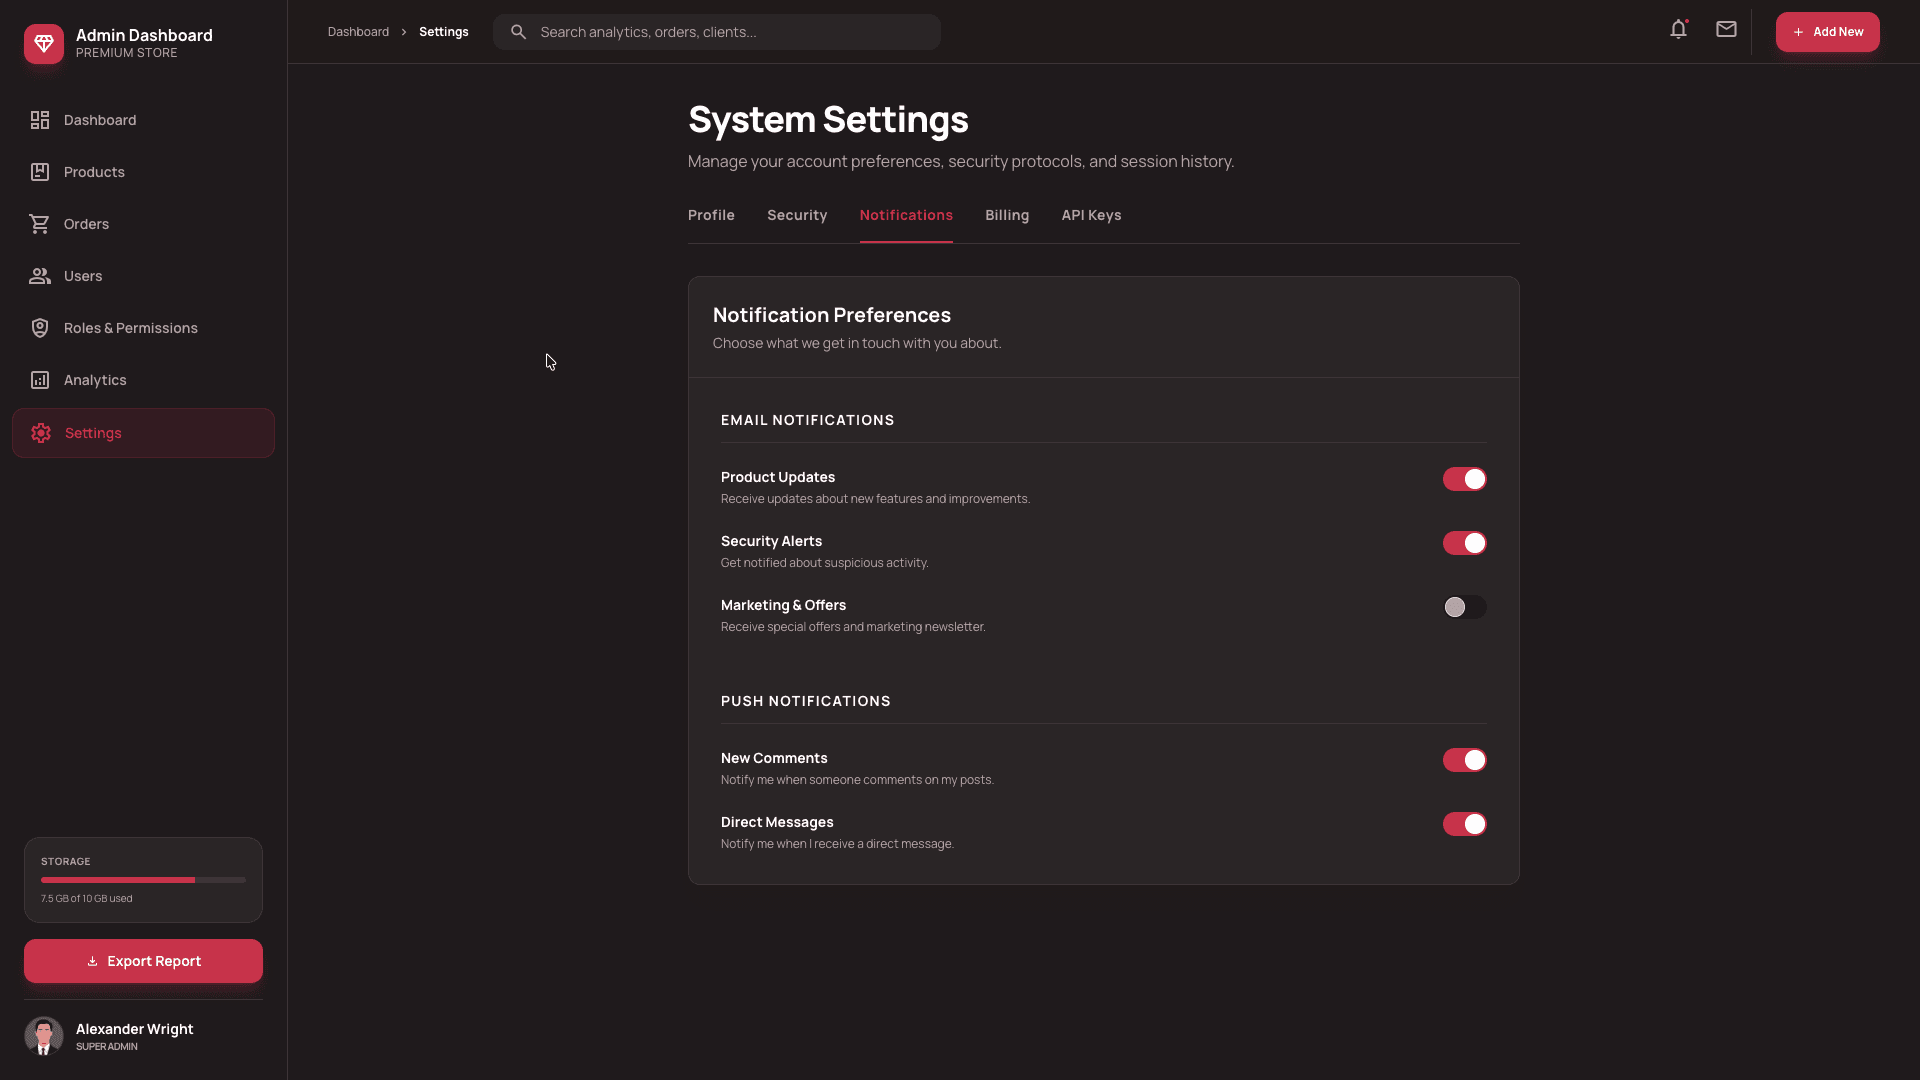Open the Users section icon
1920x1080 pixels.
tap(40, 276)
